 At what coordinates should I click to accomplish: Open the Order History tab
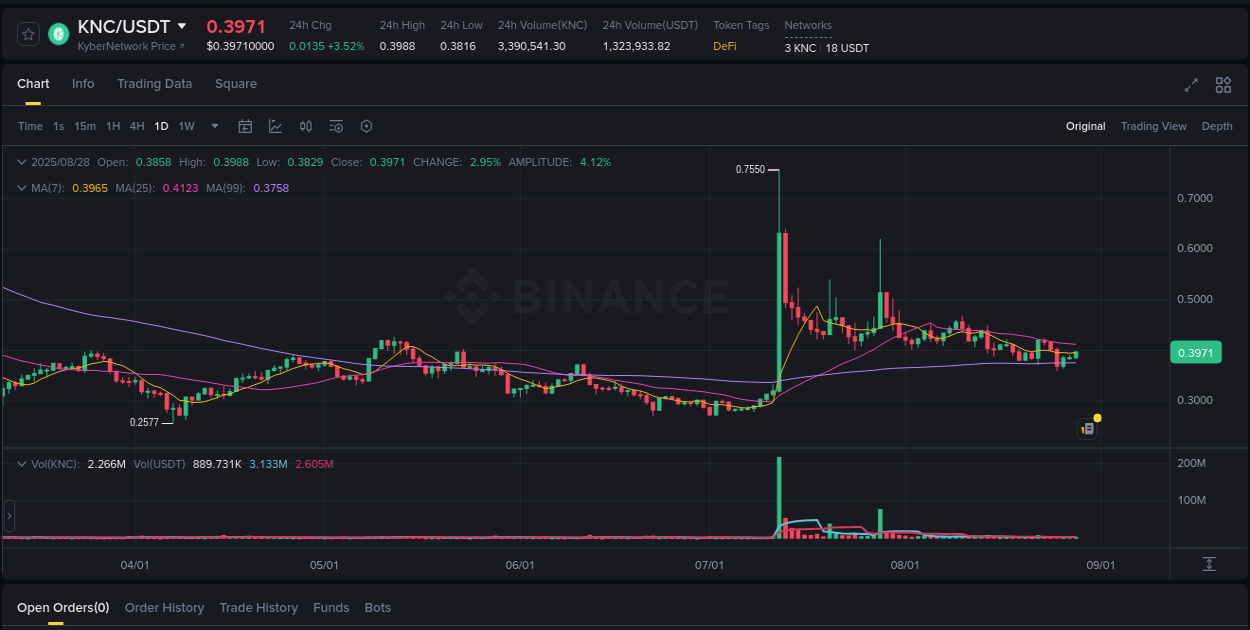[x=164, y=607]
